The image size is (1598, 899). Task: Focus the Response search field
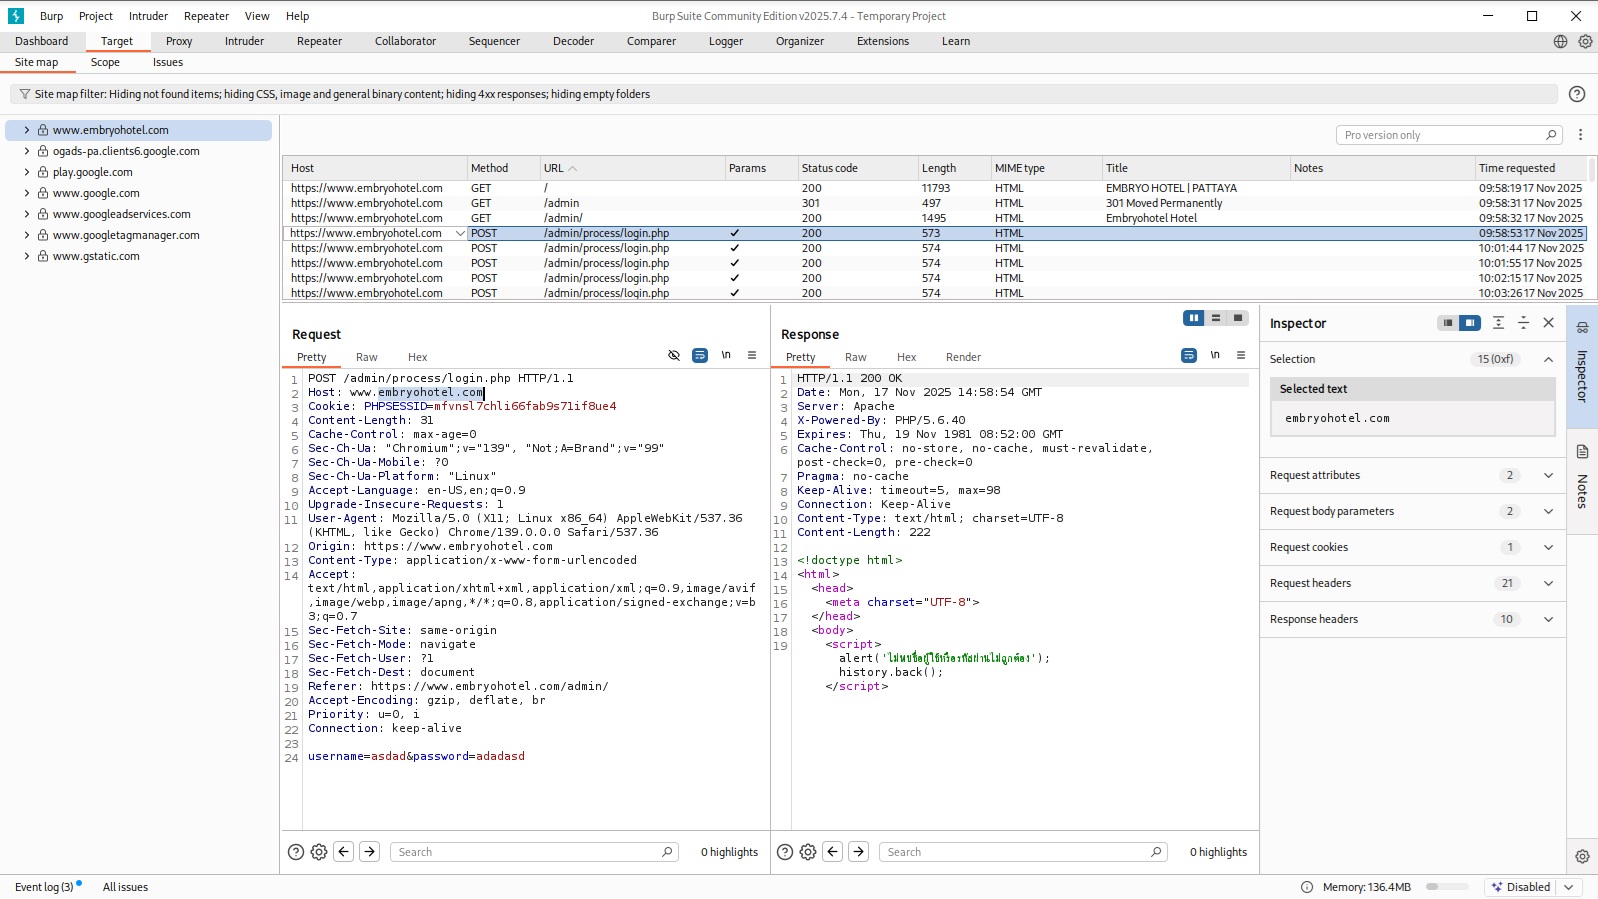coord(1024,852)
